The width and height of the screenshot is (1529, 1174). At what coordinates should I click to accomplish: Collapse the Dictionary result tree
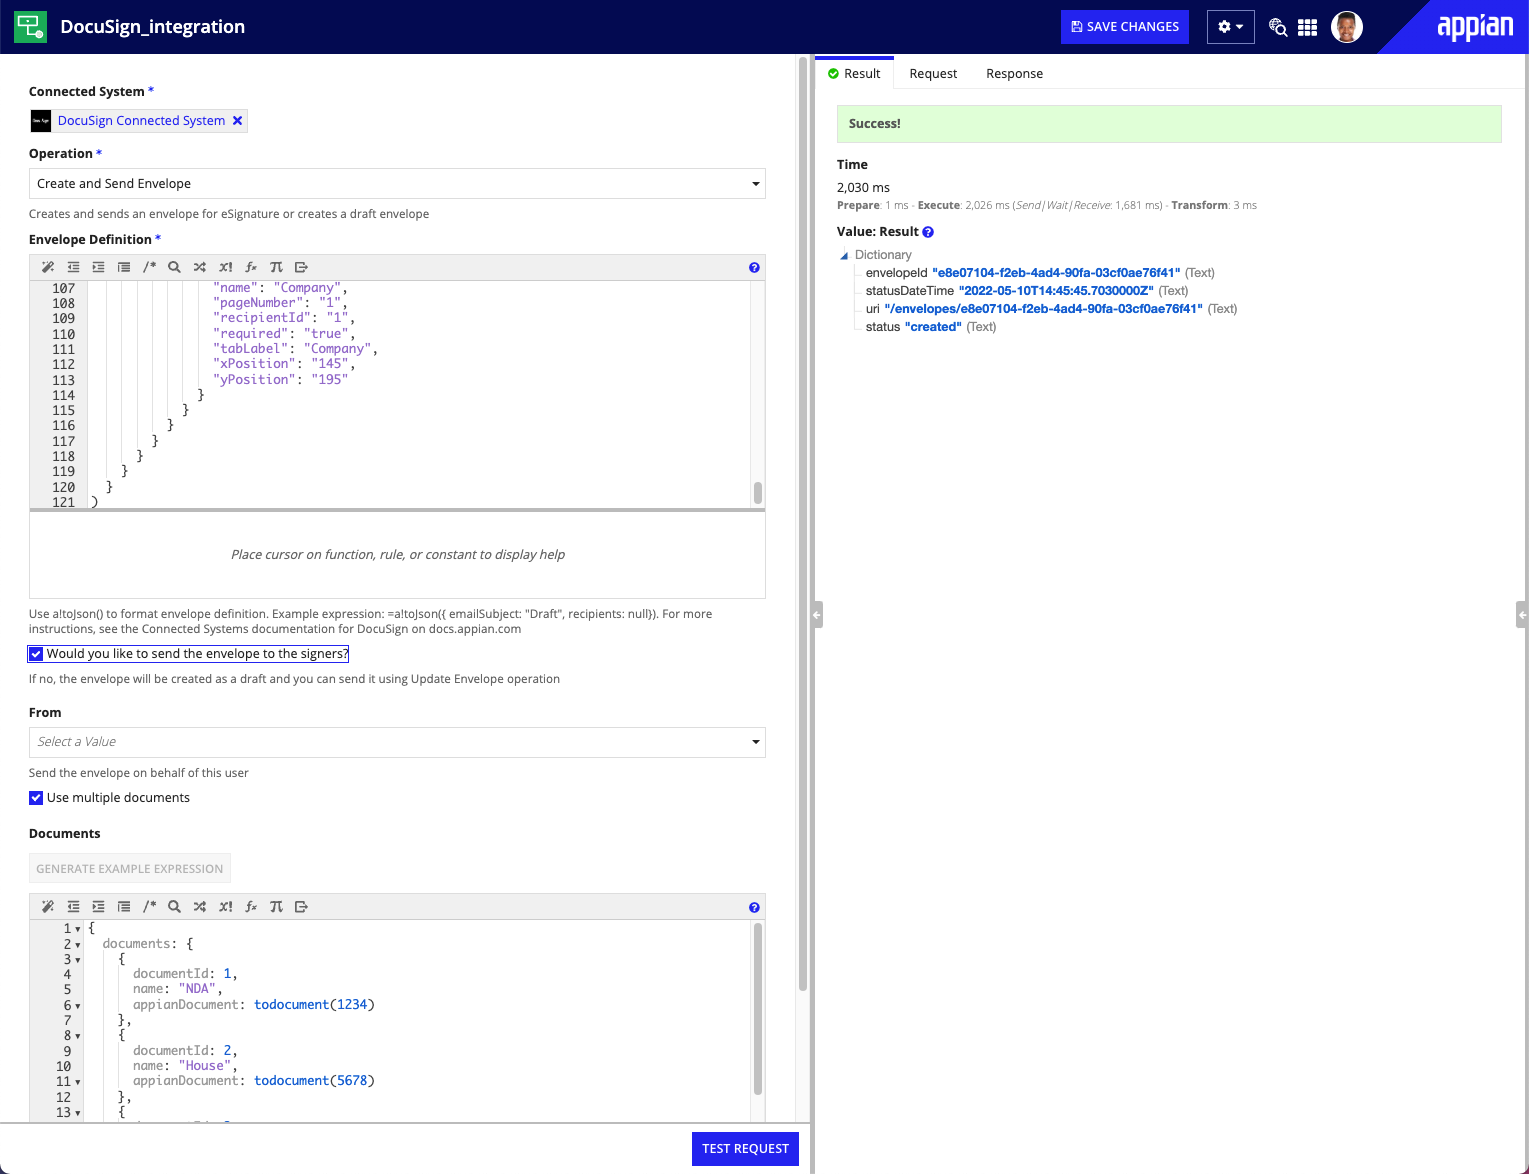click(x=844, y=255)
